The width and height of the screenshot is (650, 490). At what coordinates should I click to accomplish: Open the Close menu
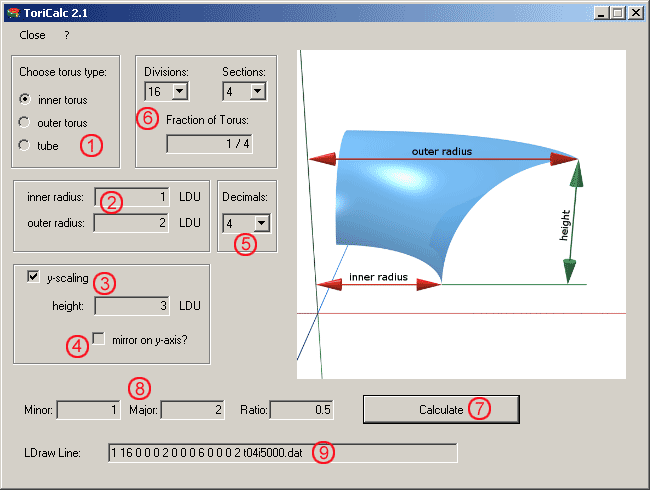point(32,35)
